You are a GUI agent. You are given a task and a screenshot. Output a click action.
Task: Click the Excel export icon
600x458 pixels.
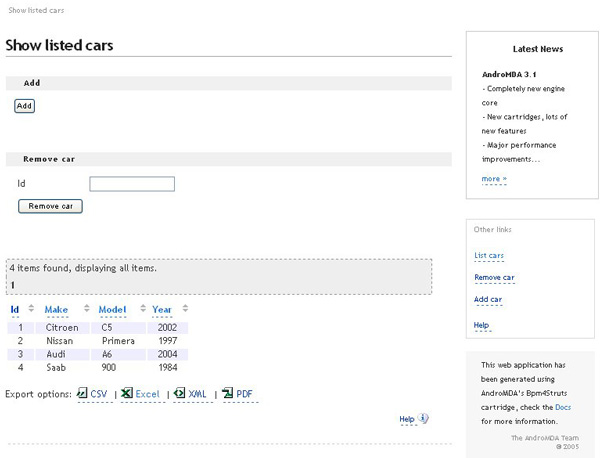[127, 393]
